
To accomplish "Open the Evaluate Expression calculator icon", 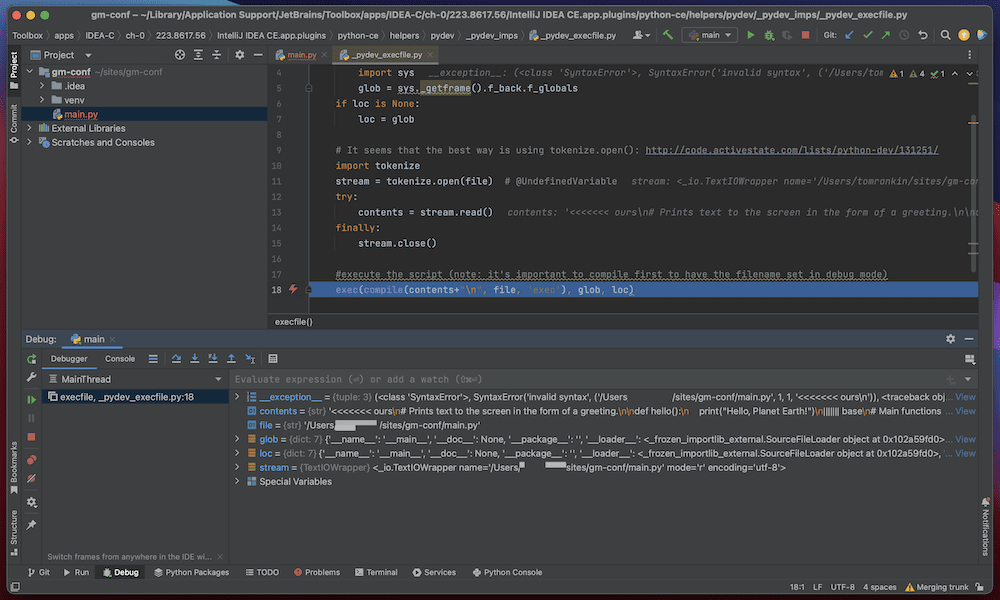I will click(x=273, y=358).
